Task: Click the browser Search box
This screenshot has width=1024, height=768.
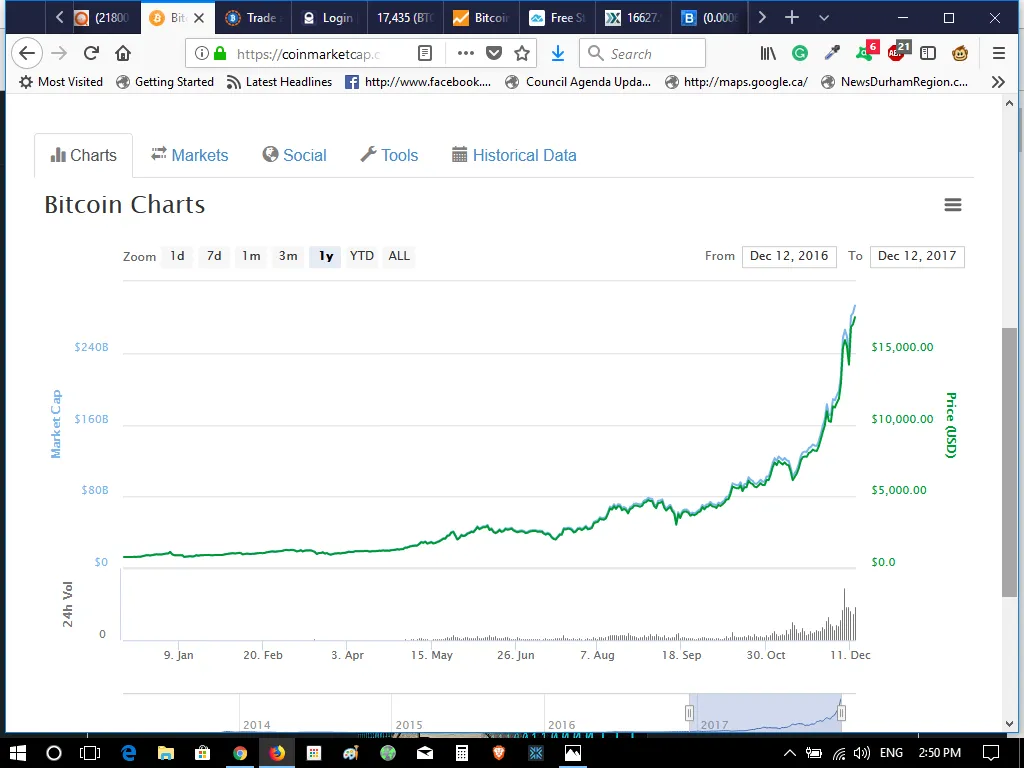Action: 643,54
